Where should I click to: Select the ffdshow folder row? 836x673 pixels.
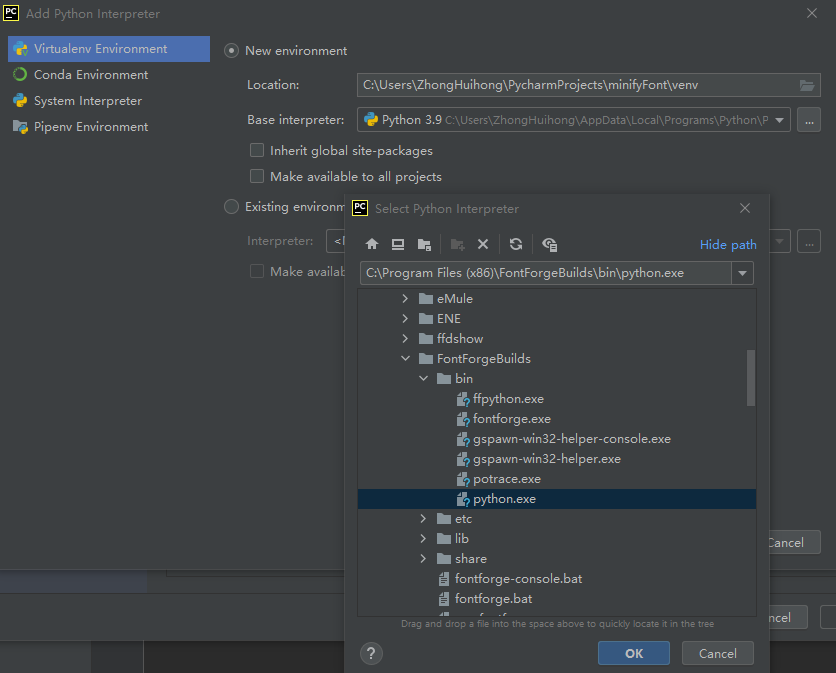coord(557,339)
